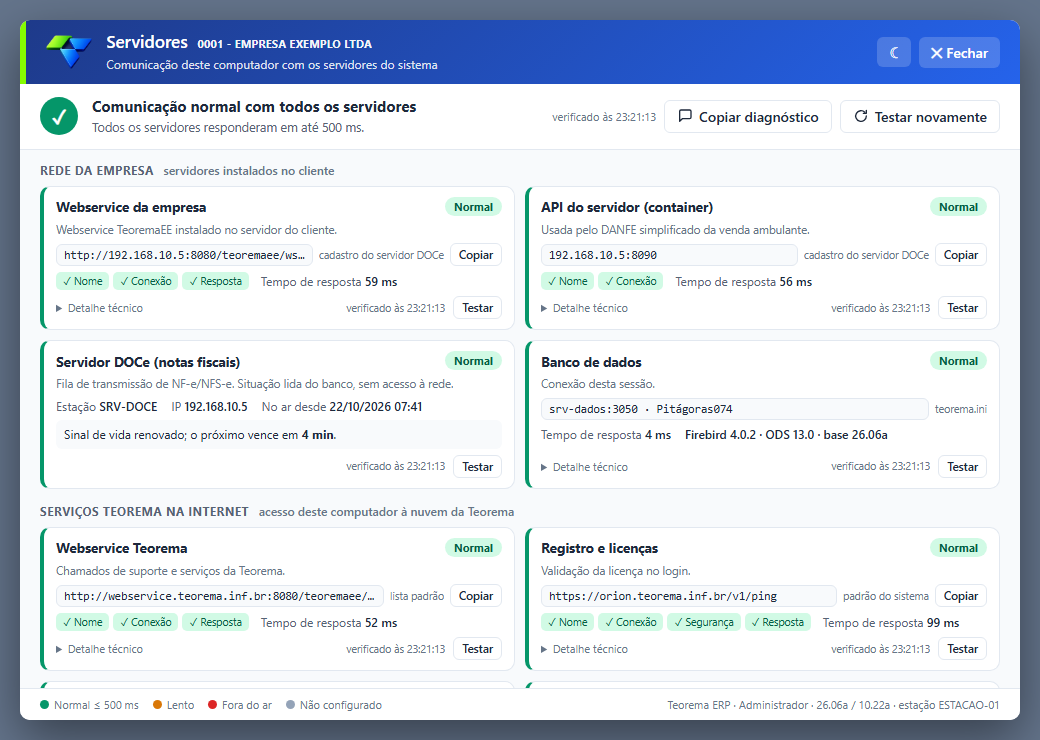Close the Servidores window with Fechar
1040x740 pixels.
tap(959, 52)
